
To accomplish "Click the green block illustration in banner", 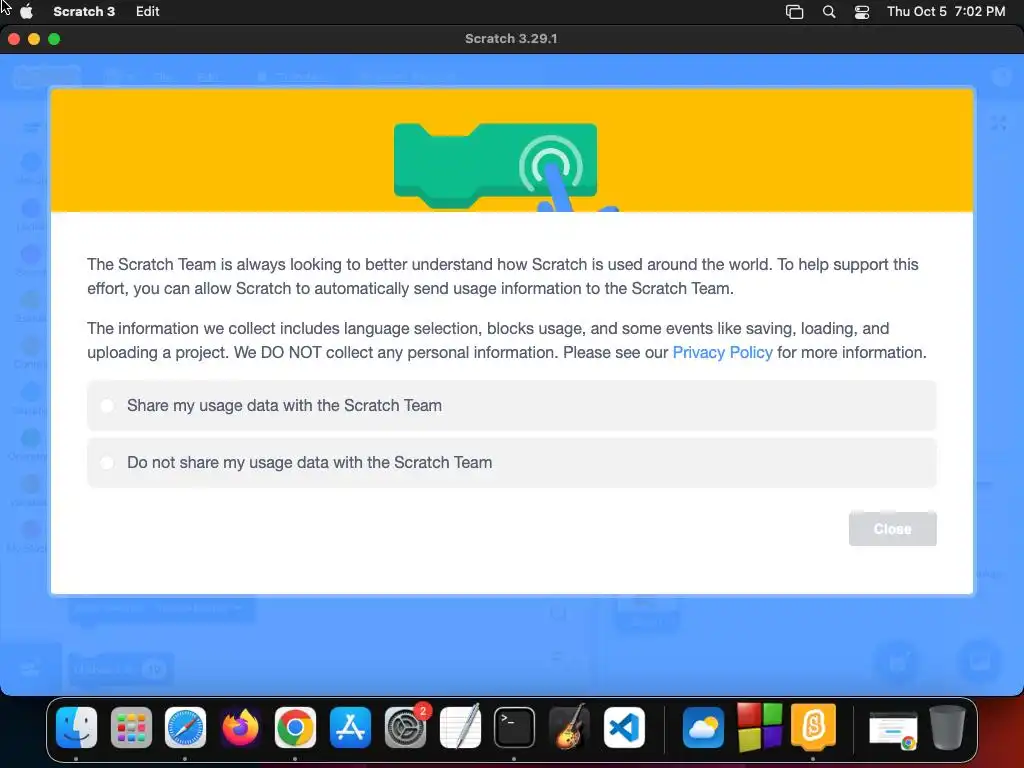I will point(496,166).
